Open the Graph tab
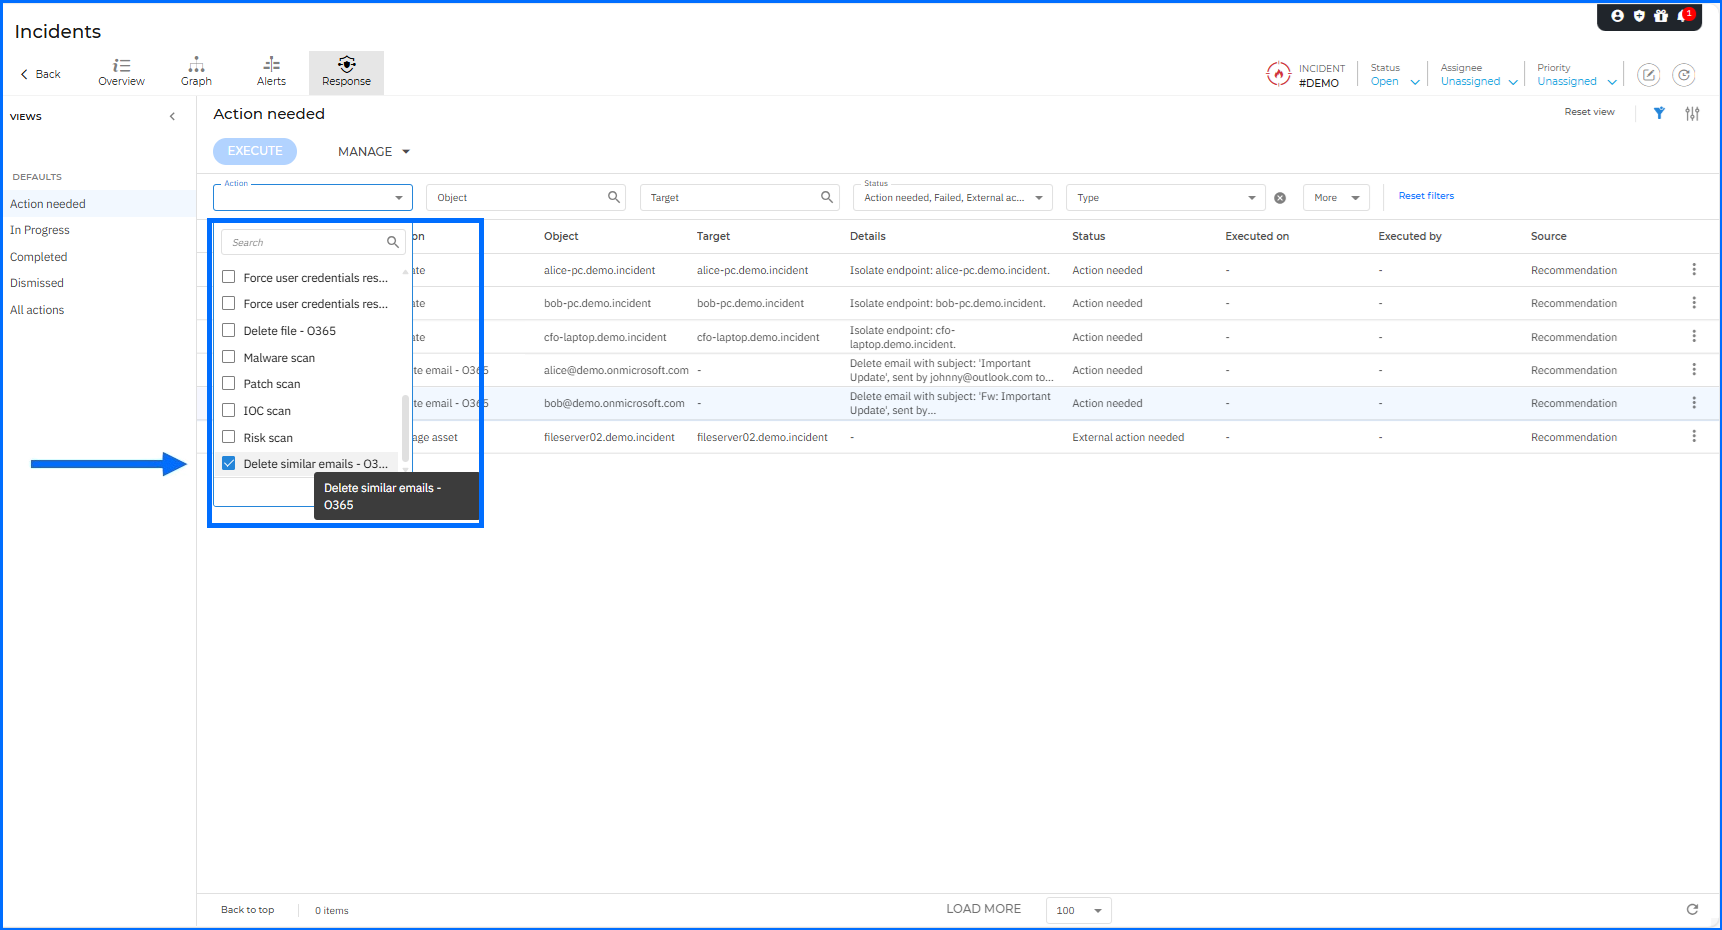This screenshot has height=930, width=1722. tap(196, 72)
